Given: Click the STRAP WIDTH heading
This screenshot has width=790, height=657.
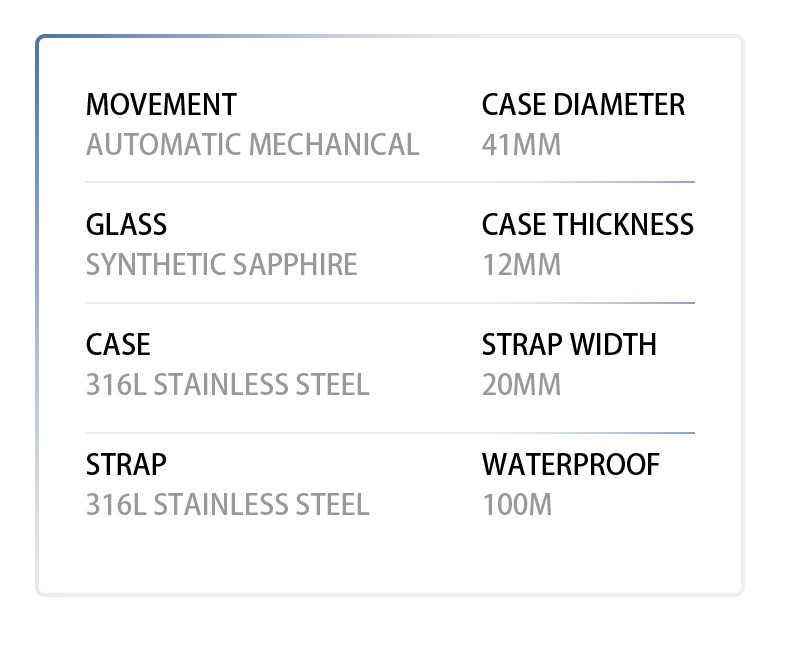Looking at the screenshot, I should pyautogui.click(x=569, y=345).
